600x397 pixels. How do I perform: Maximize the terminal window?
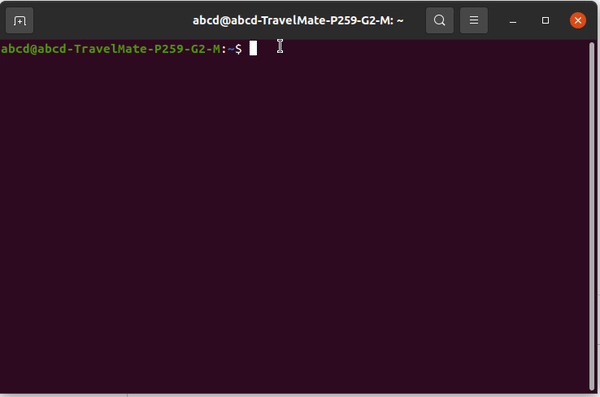pos(545,20)
